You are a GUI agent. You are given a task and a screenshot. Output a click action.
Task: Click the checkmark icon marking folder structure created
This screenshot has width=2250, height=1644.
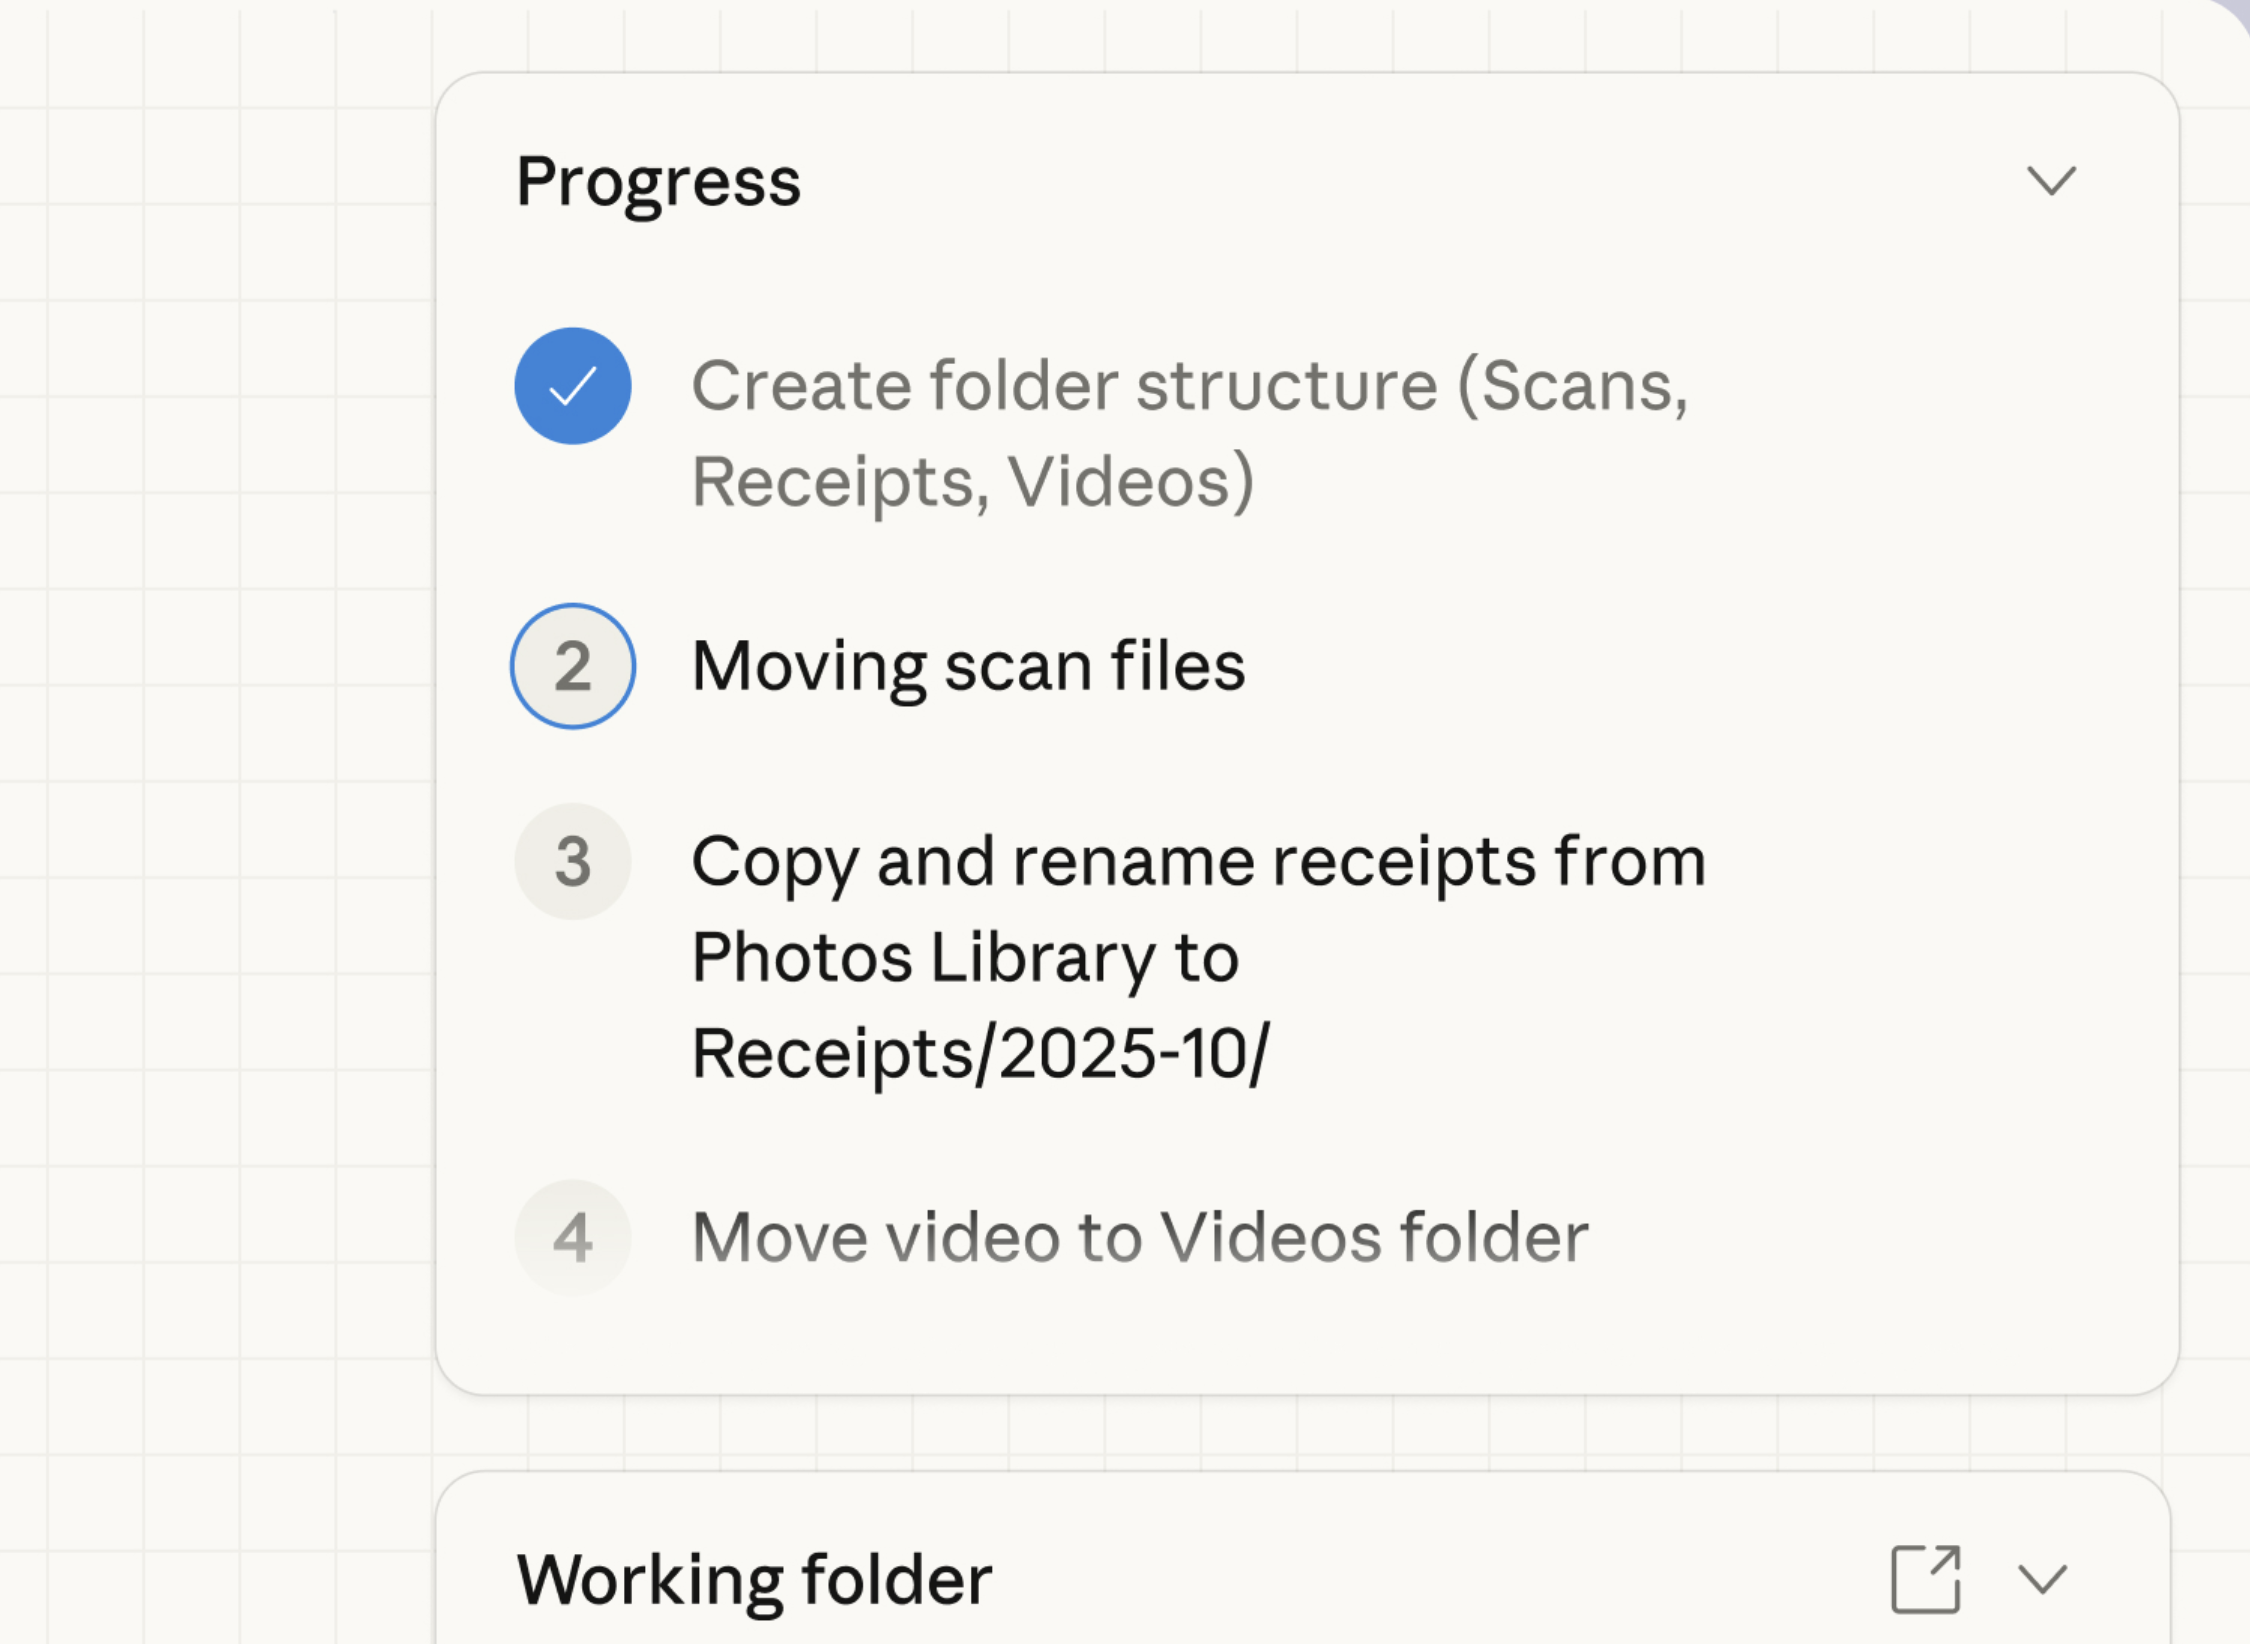(x=572, y=387)
